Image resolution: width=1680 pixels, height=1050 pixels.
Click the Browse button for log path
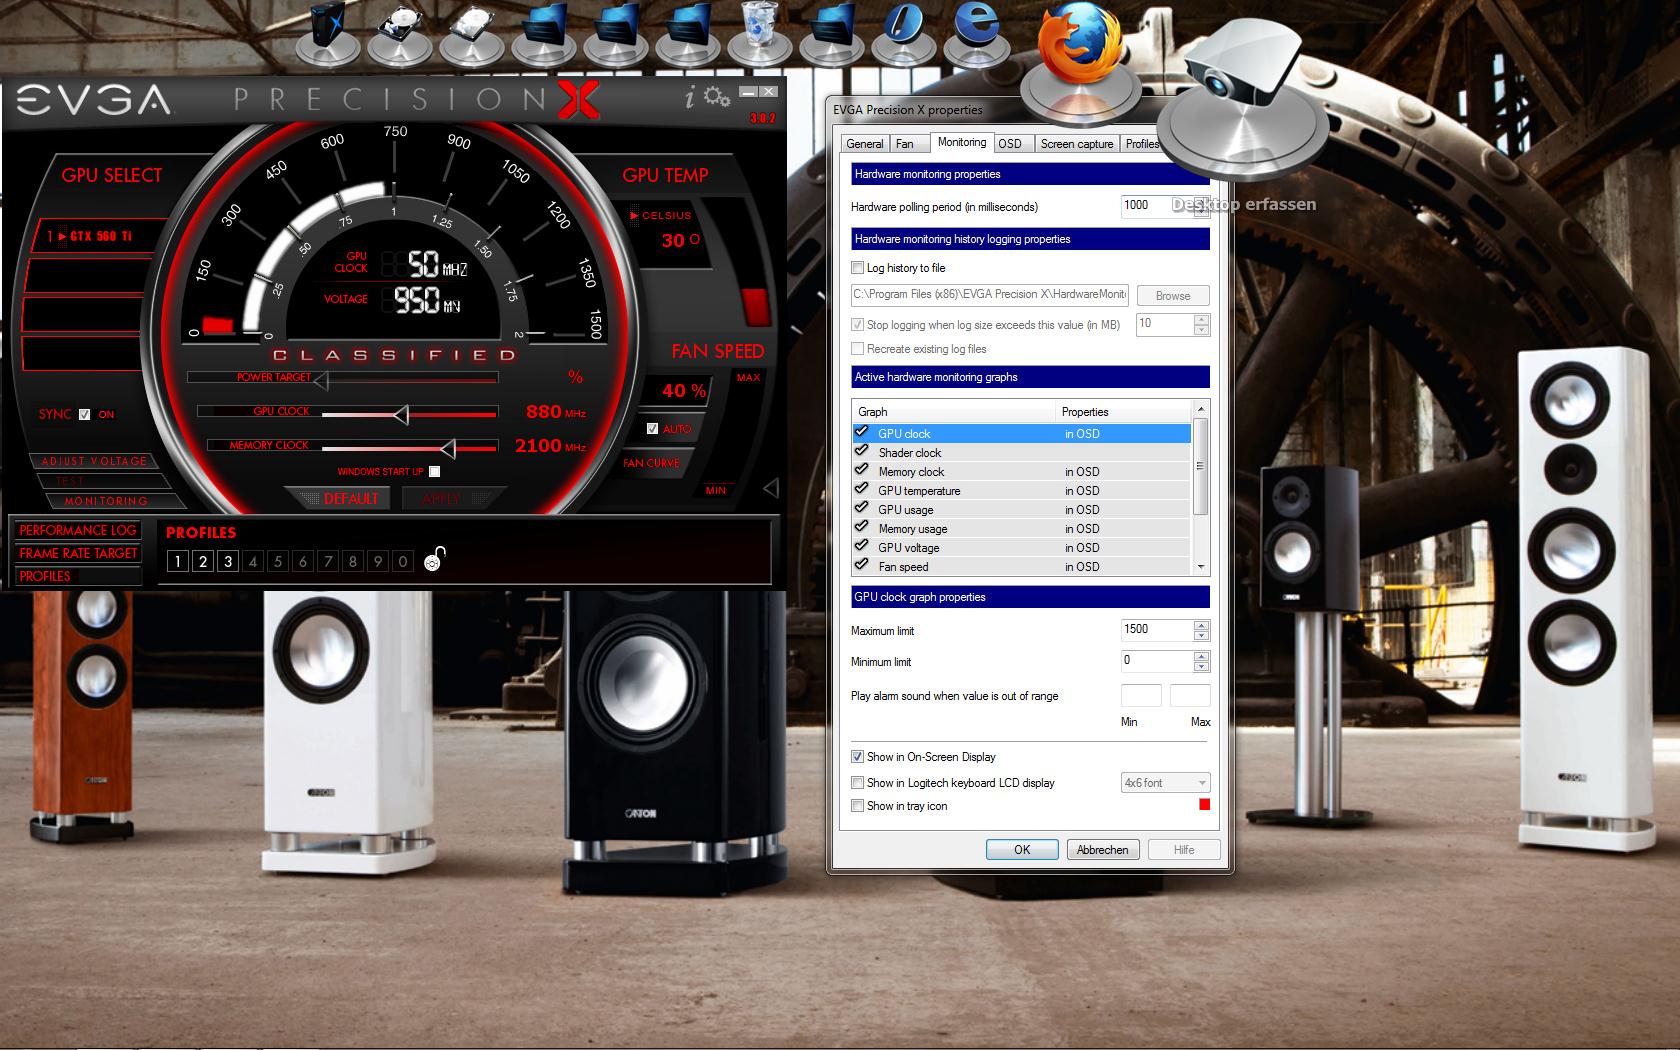click(1173, 296)
